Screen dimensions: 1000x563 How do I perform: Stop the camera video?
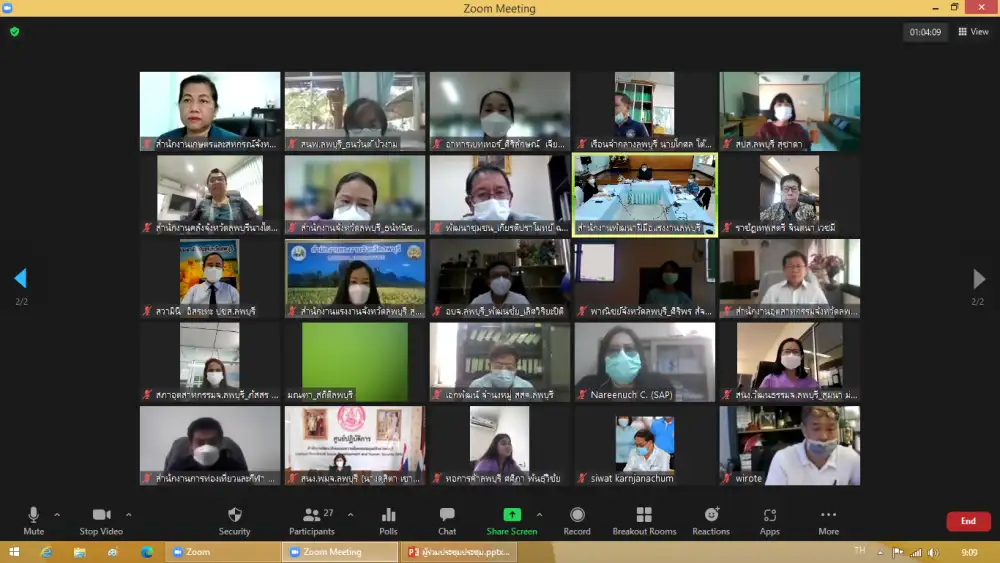(102, 520)
